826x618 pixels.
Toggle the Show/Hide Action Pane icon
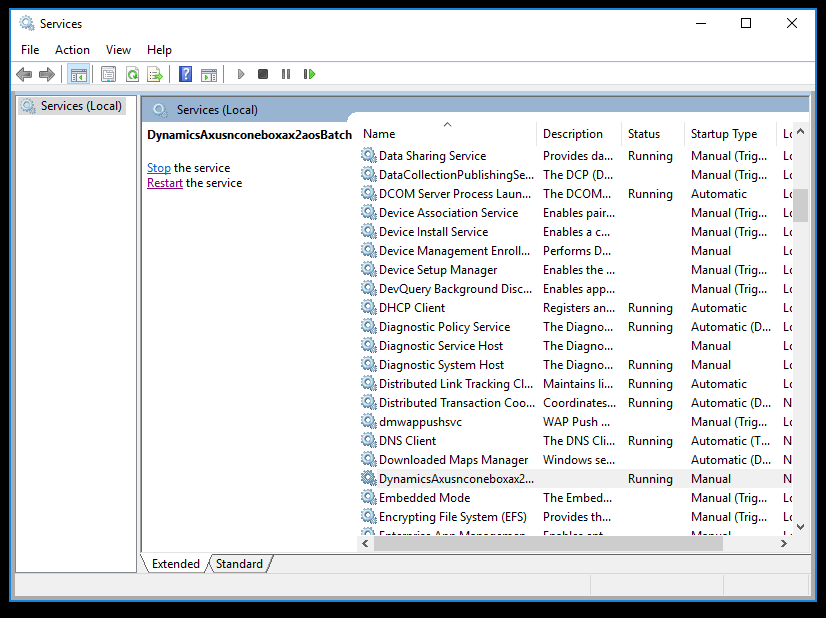coord(209,74)
